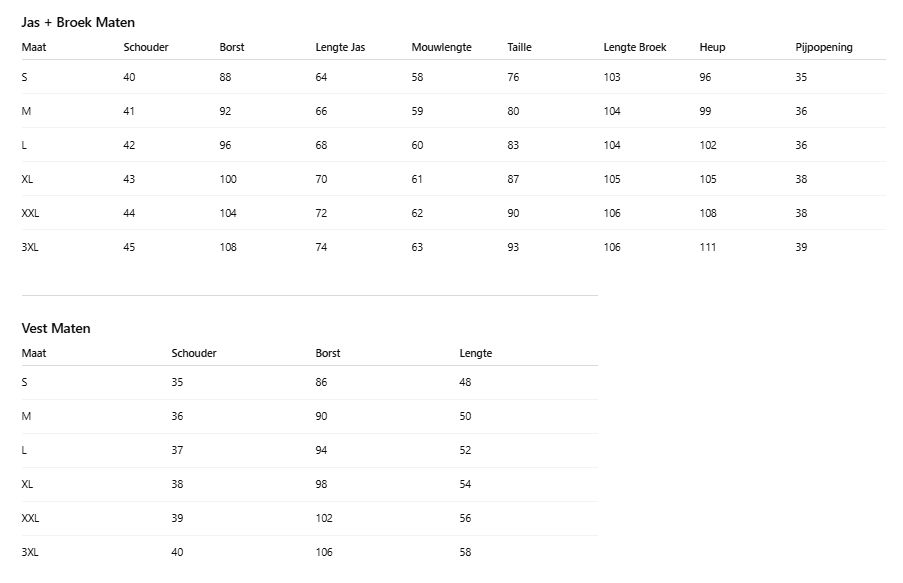The height and width of the screenshot is (583, 903).
Task: Click the Lengte Jas column header
Action: 340,47
